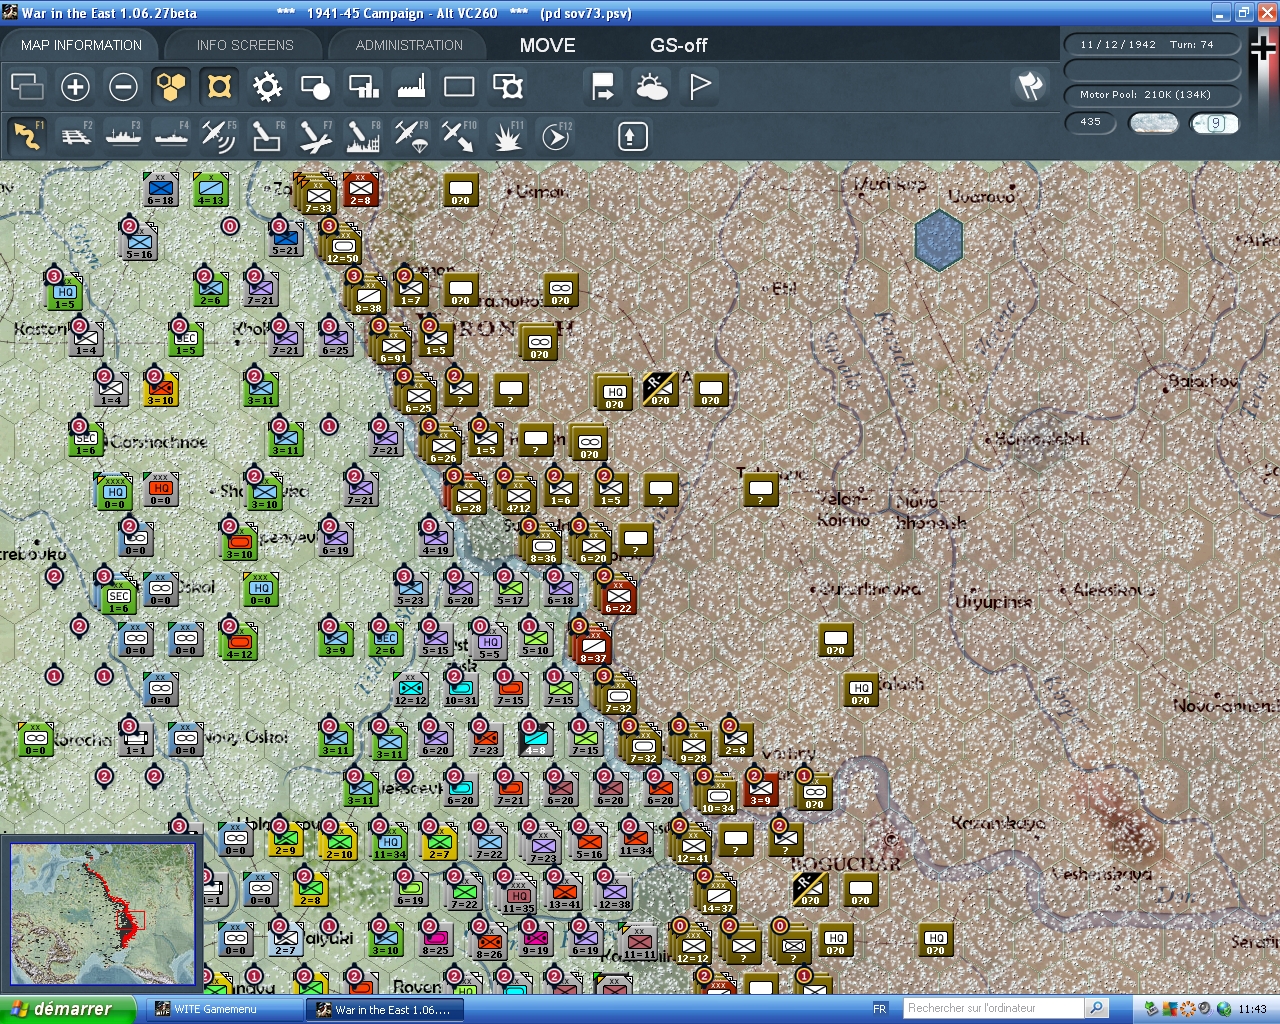
Task: Open the FR language selector in taskbar
Action: [879, 1008]
